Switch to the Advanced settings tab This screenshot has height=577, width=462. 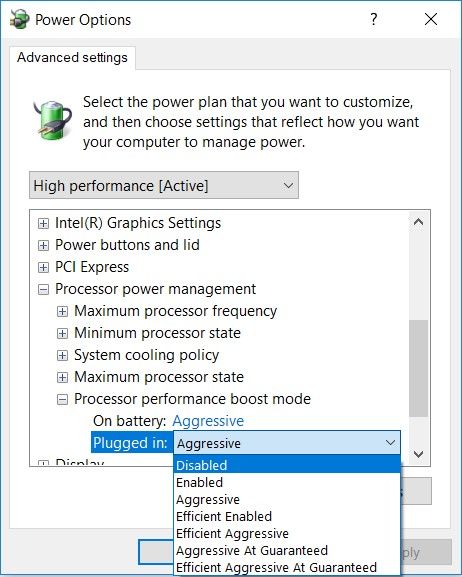click(x=73, y=57)
